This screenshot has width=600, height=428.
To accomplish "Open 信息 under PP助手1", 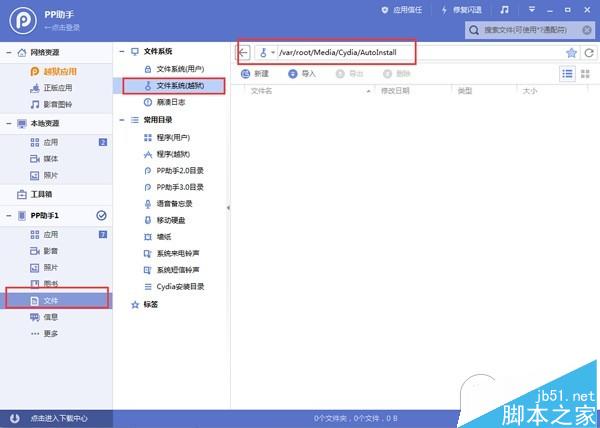I will tap(44, 317).
